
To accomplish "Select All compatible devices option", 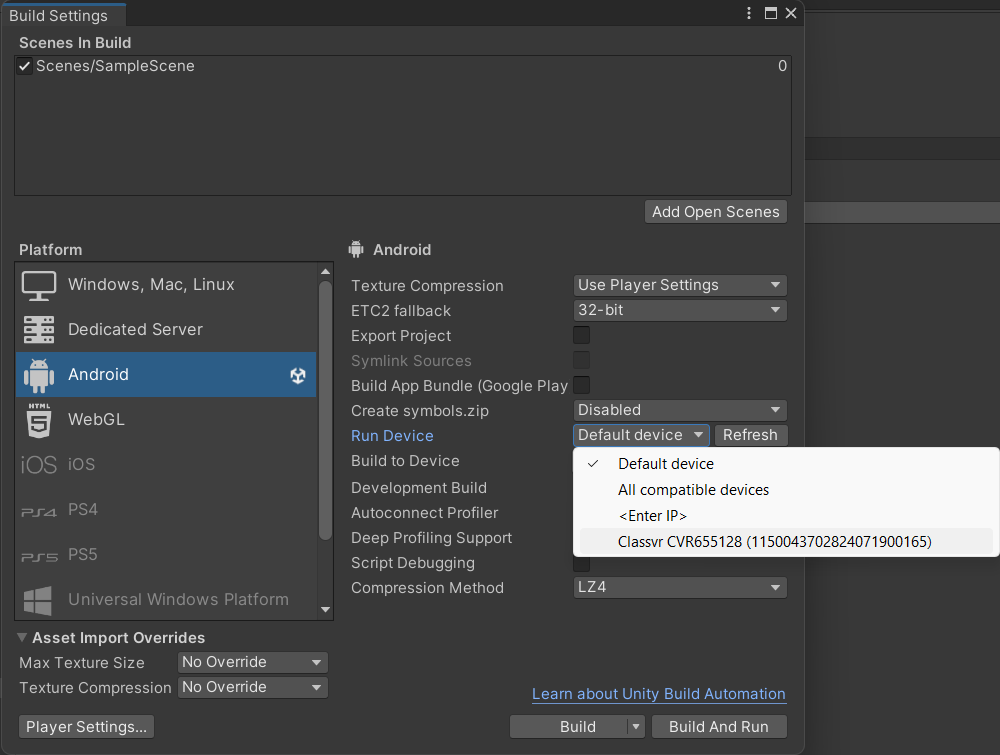I will [x=693, y=490].
